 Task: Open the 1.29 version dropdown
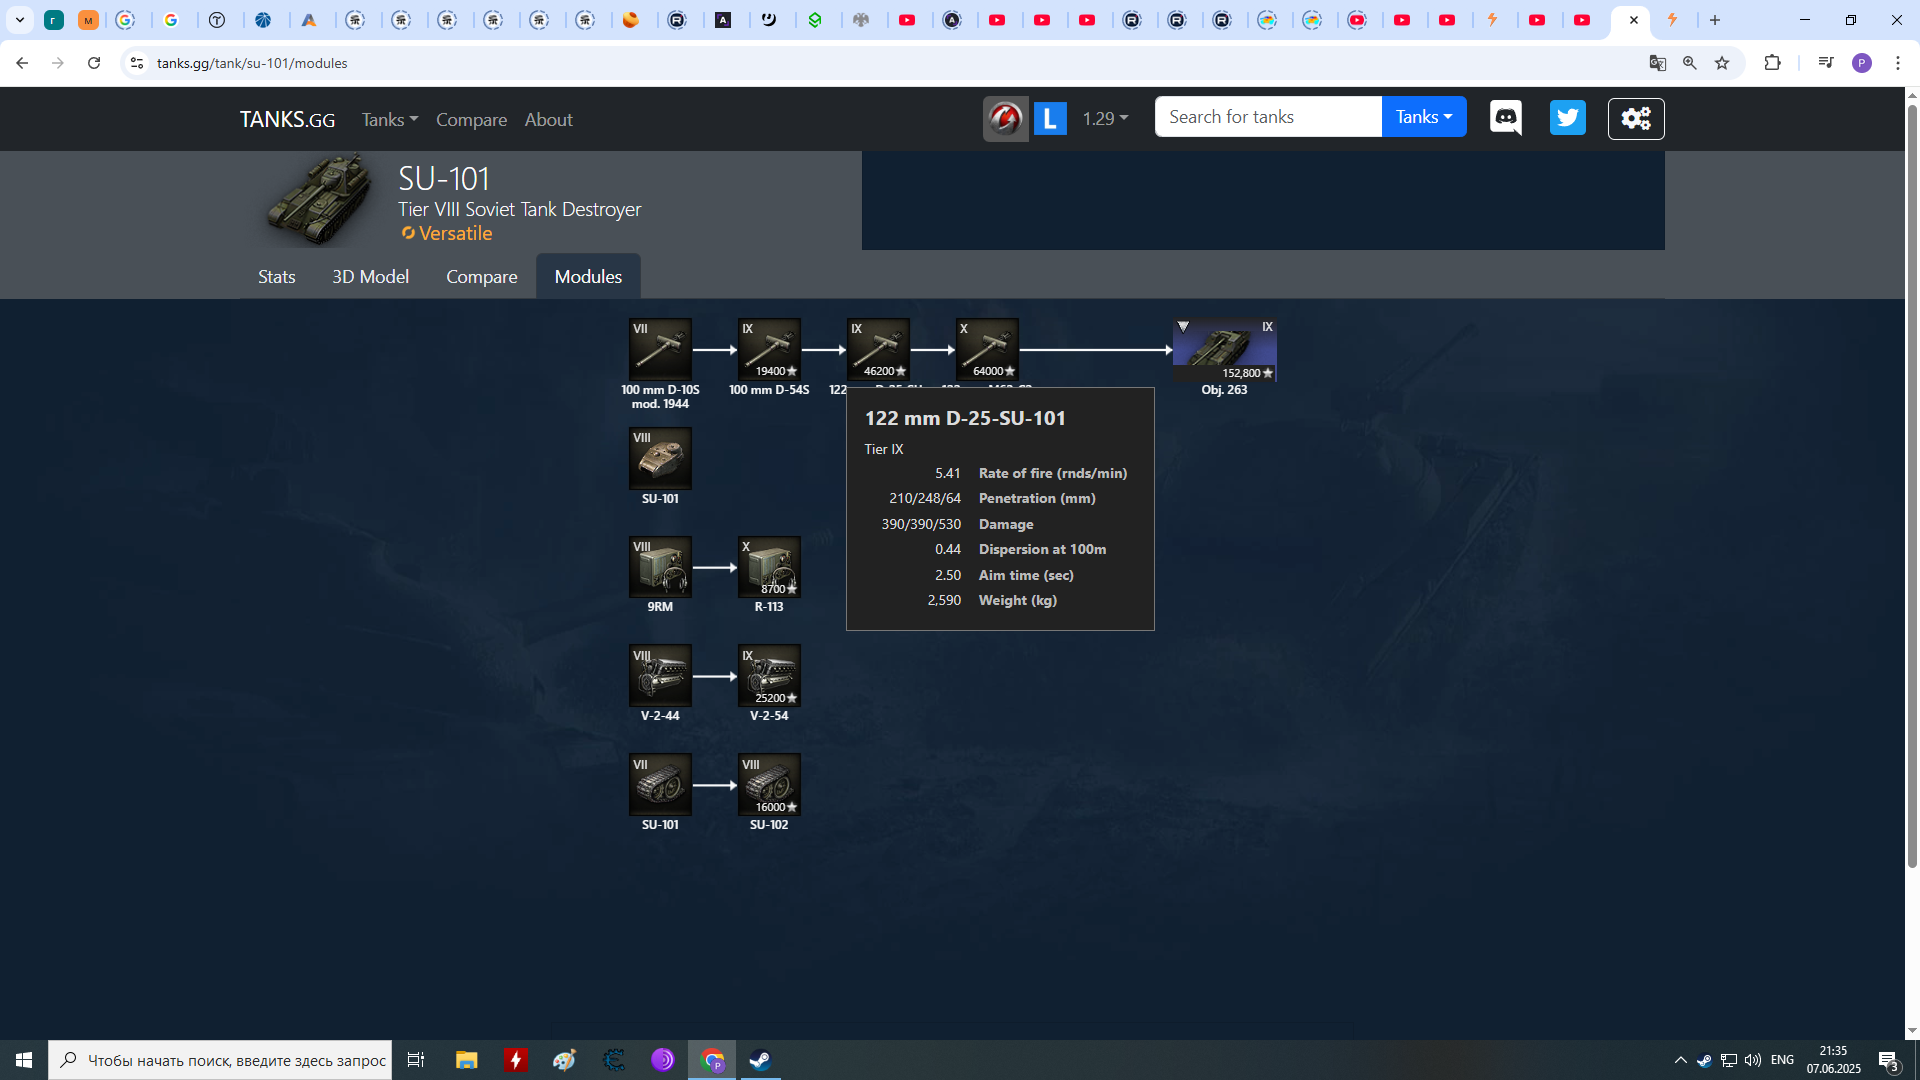click(x=1105, y=119)
